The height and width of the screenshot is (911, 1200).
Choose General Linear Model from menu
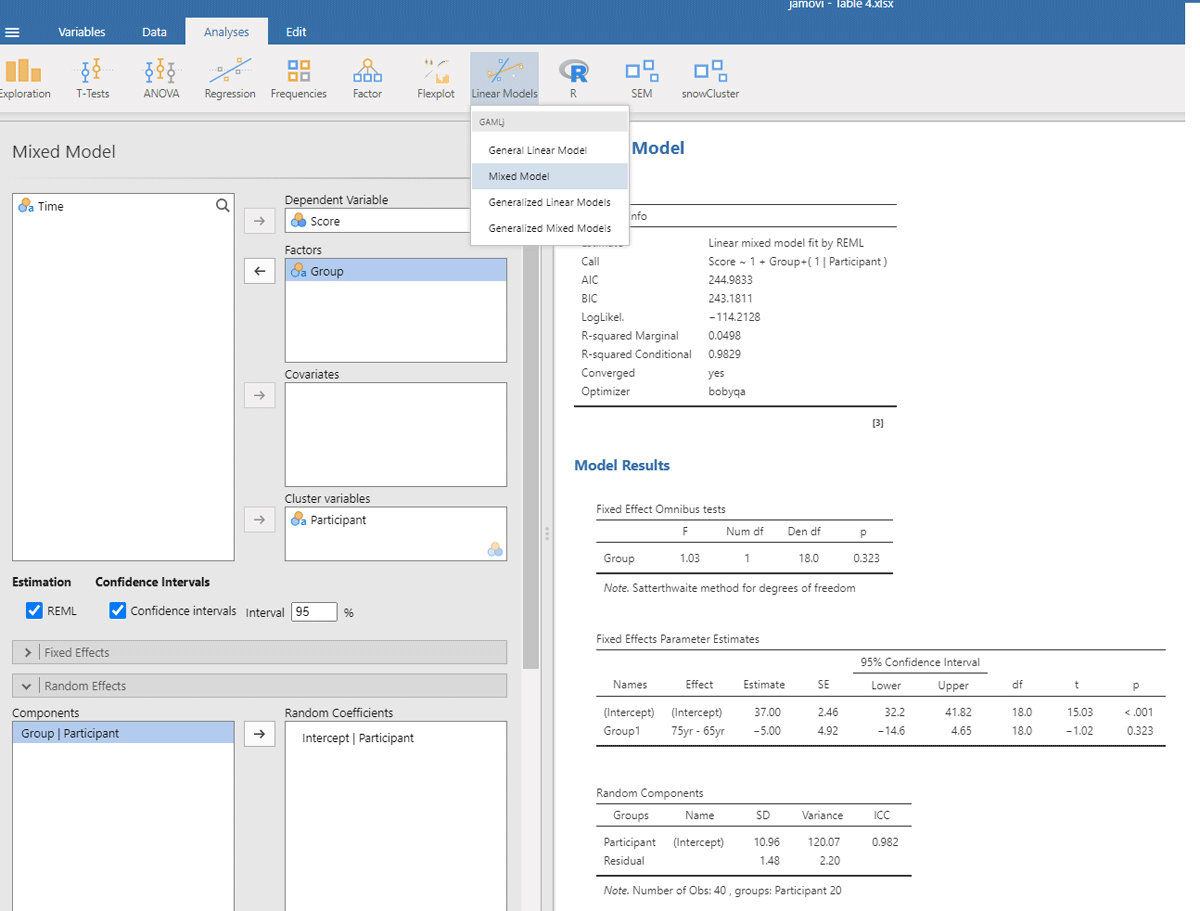(537, 150)
